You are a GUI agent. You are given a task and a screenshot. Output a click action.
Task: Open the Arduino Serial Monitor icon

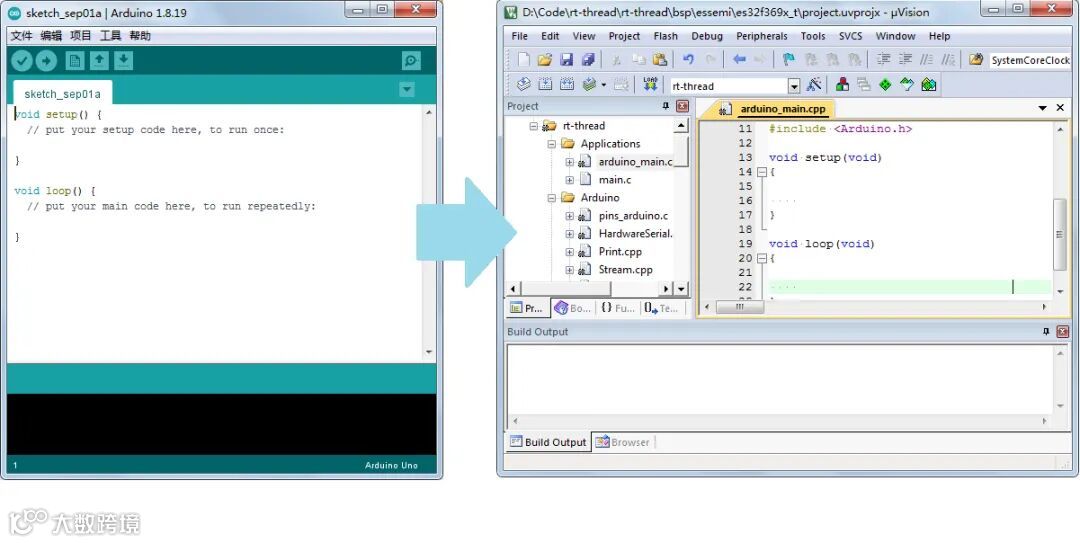pos(411,61)
